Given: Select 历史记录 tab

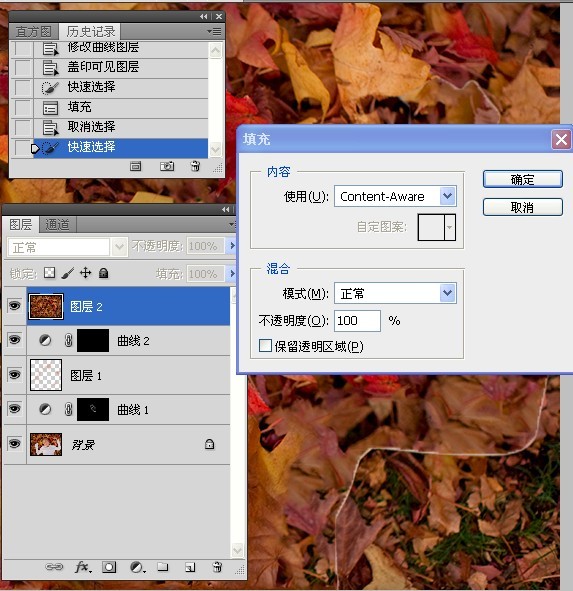Looking at the screenshot, I should 91,32.
